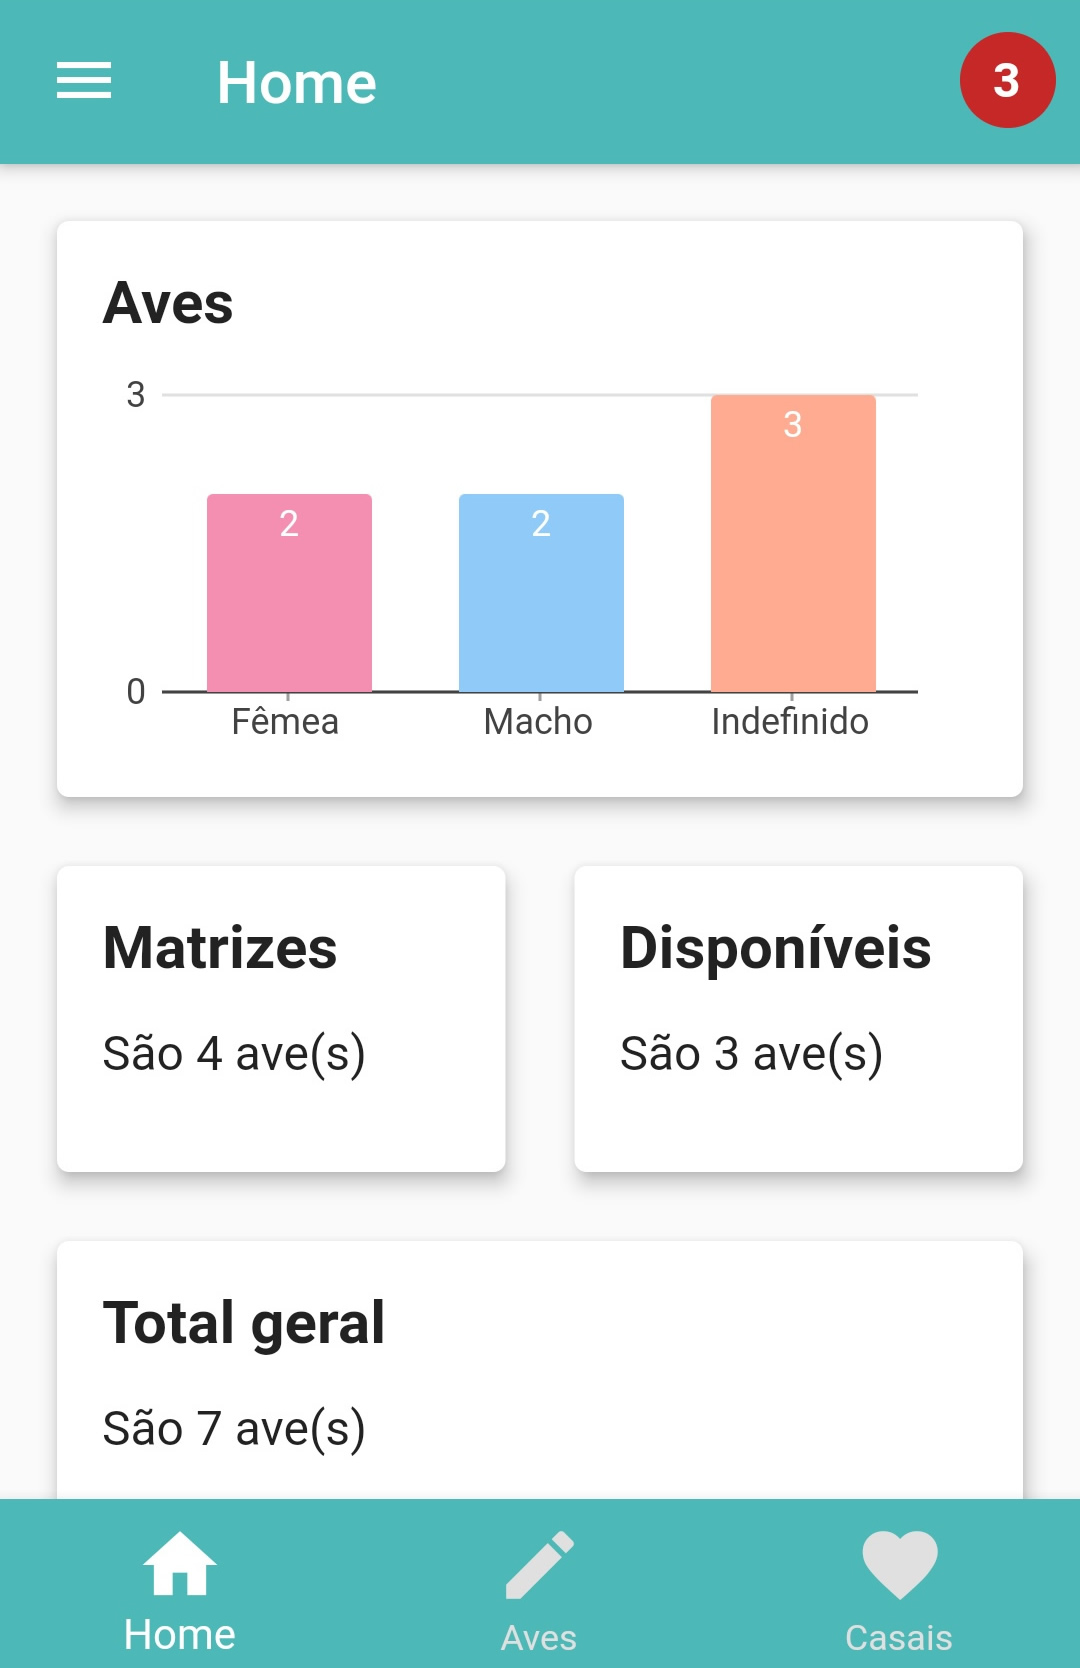Click the Macho axis label

pos(538,721)
